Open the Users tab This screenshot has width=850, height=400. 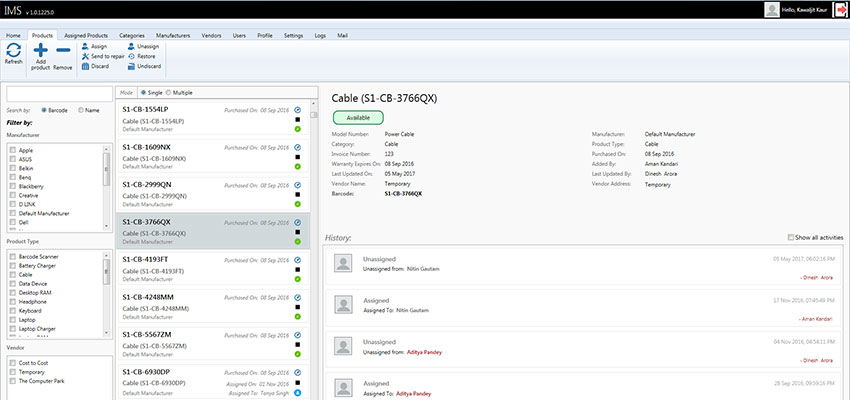coord(239,36)
